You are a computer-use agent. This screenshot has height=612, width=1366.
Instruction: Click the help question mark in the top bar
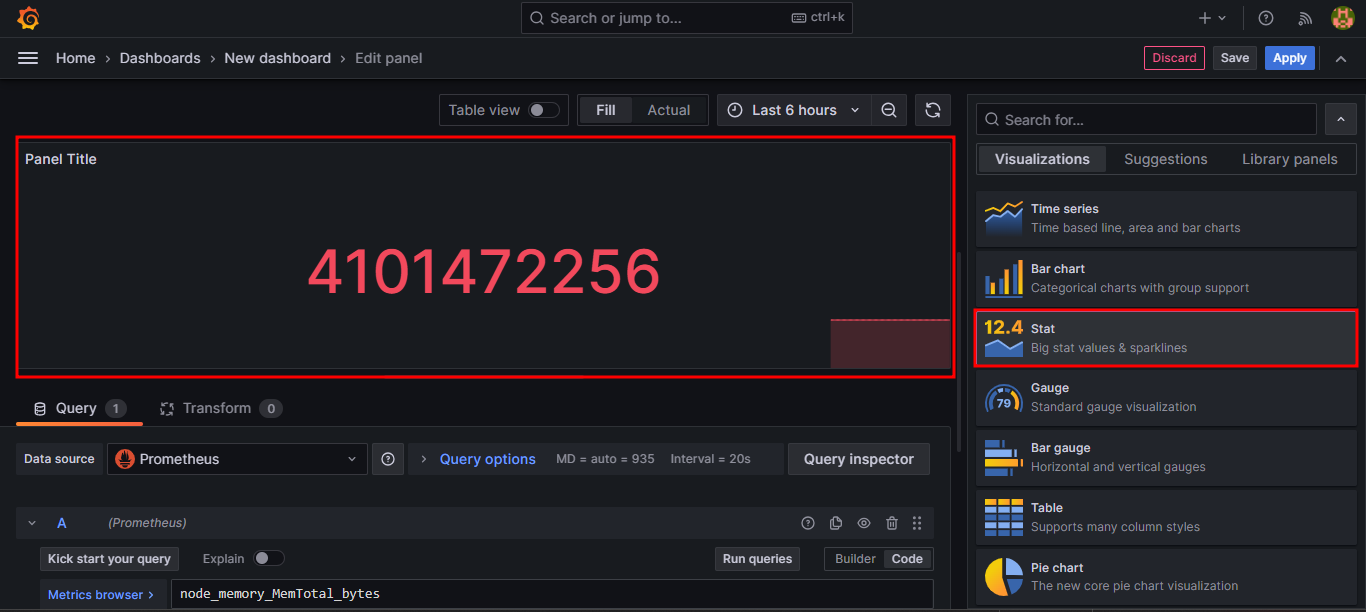(x=1265, y=17)
